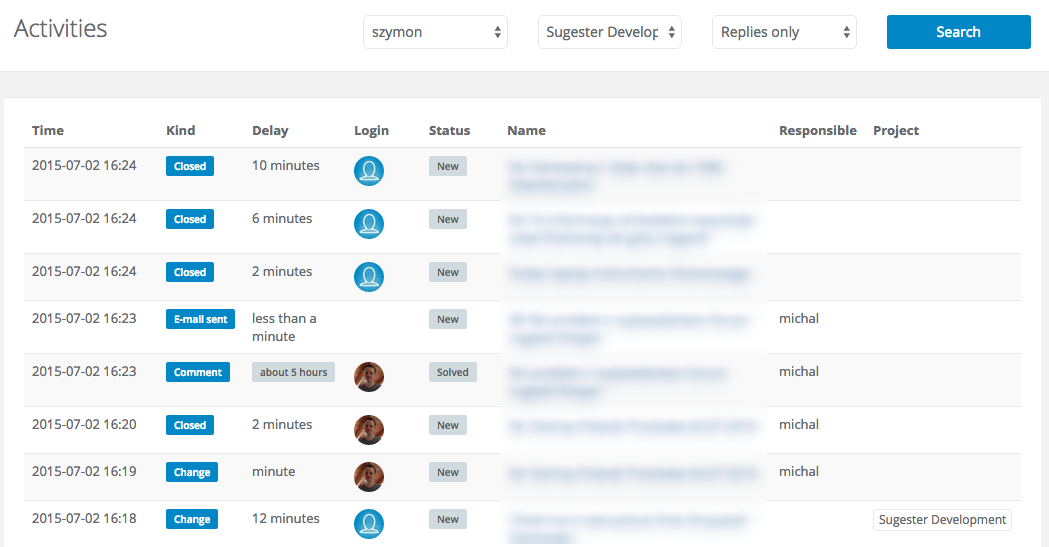The image size is (1049, 547).
Task: Open the Replies only filter dropdown
Action: (x=784, y=32)
